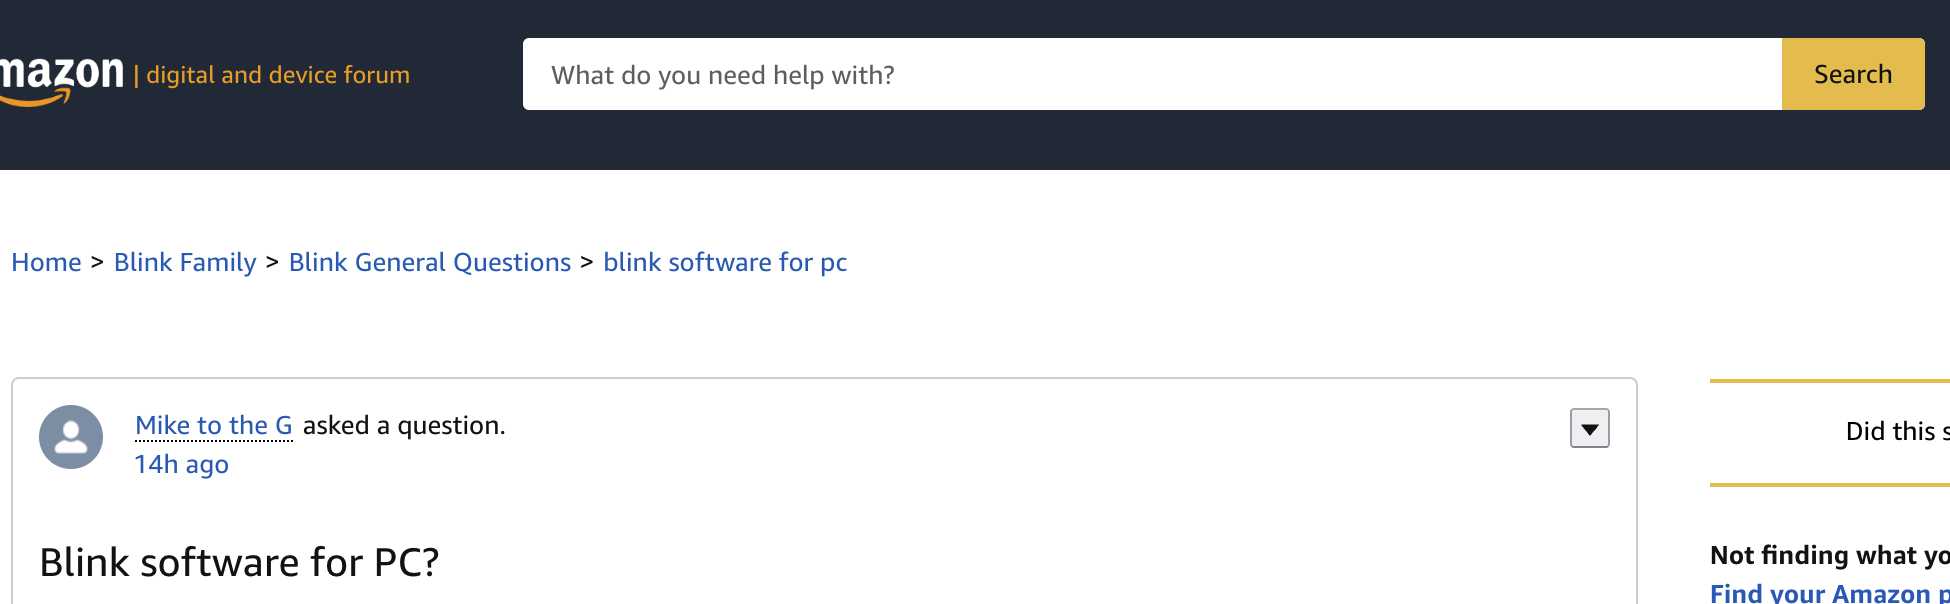This screenshot has width=1950, height=604.
Task: Open the Mike to the G profile link
Action: [x=213, y=425]
